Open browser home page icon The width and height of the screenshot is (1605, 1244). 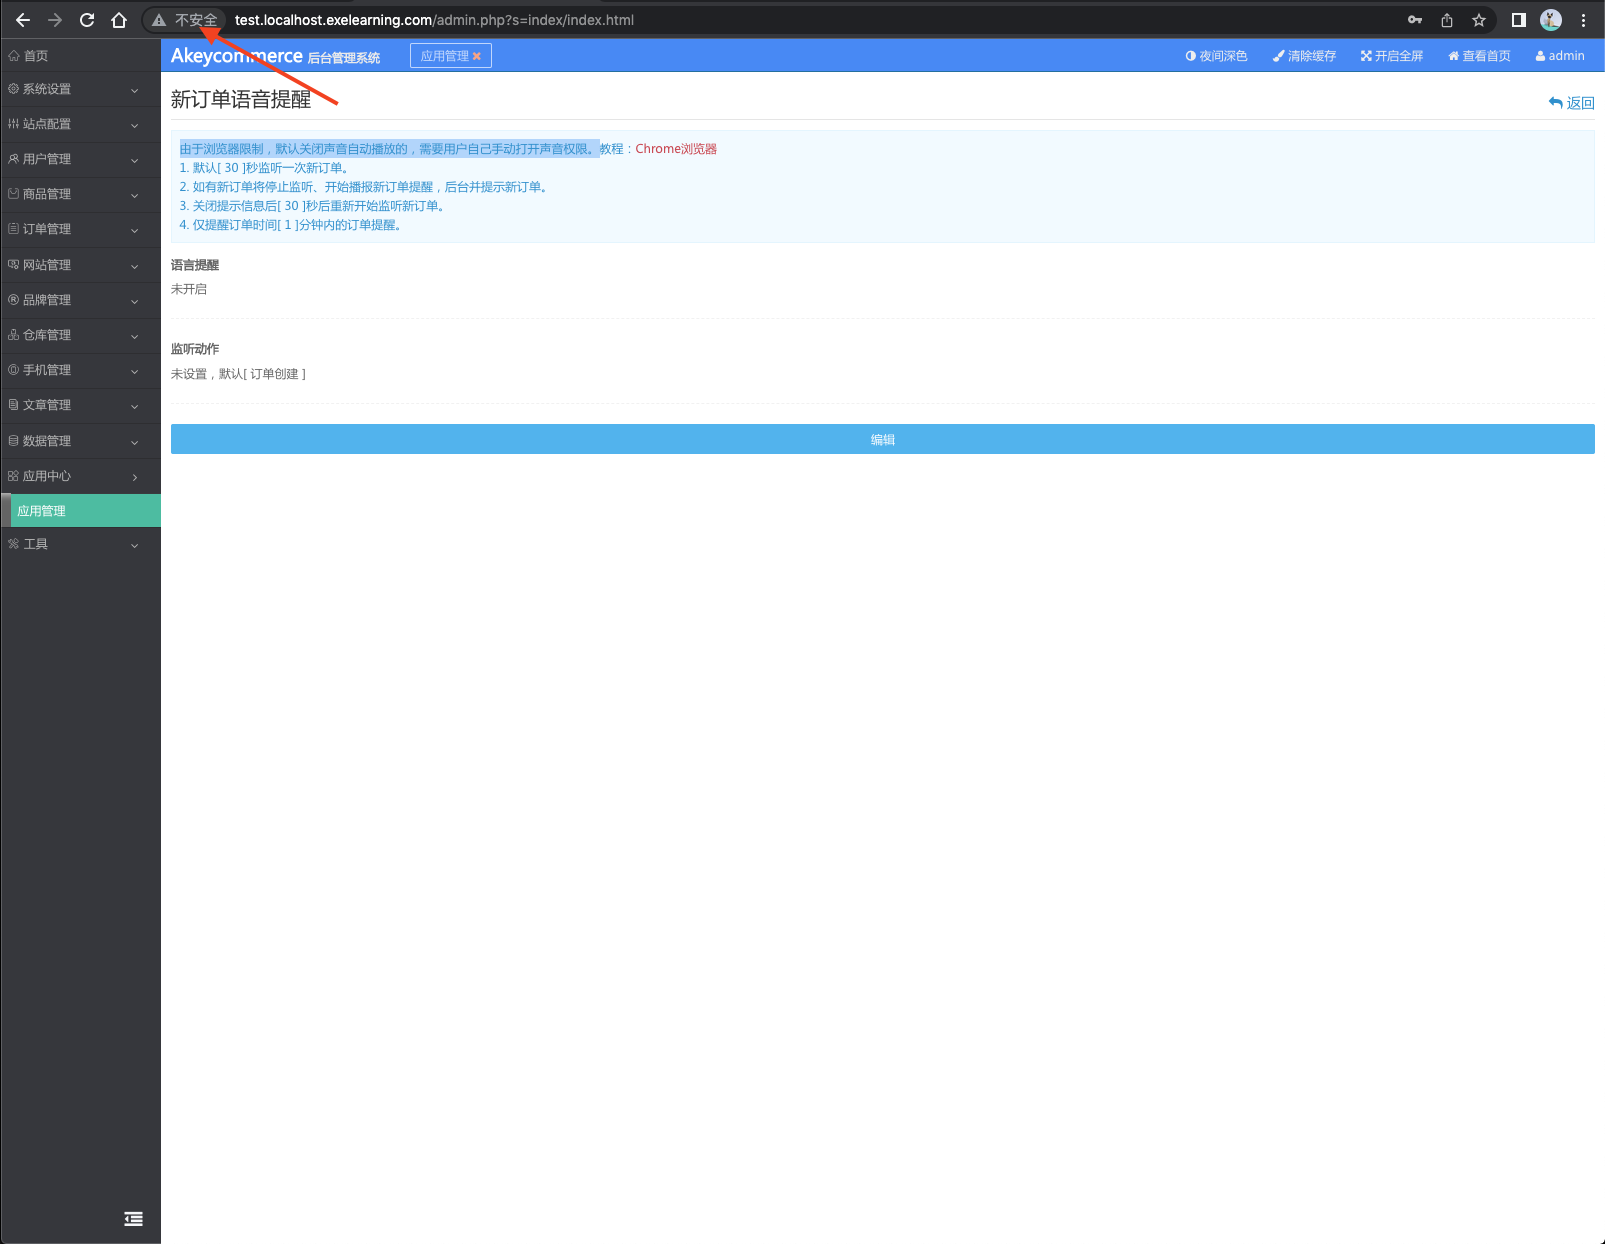click(119, 20)
